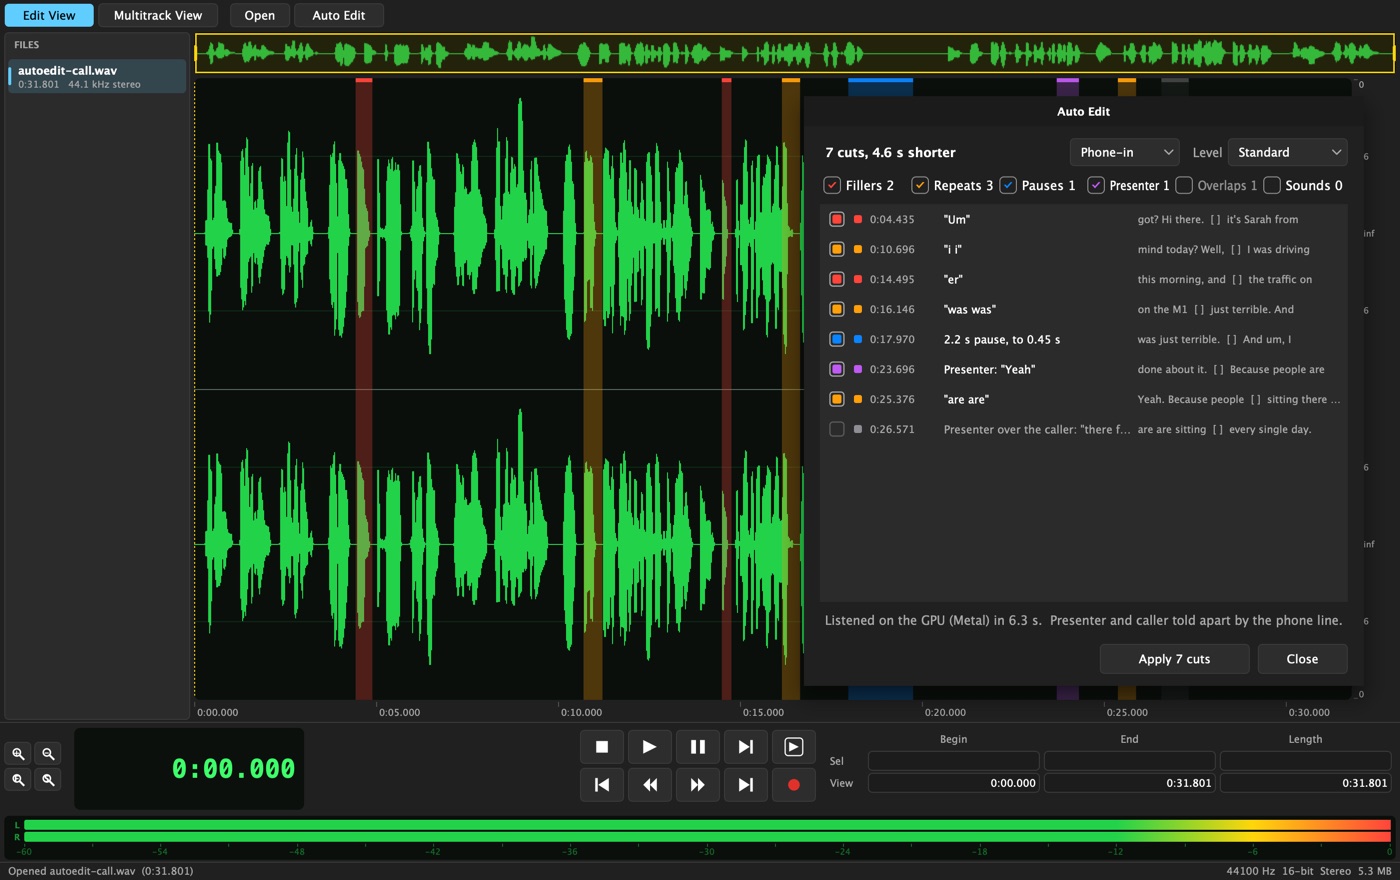
Task: Pause playback using the pause button
Action: pyautogui.click(x=697, y=747)
